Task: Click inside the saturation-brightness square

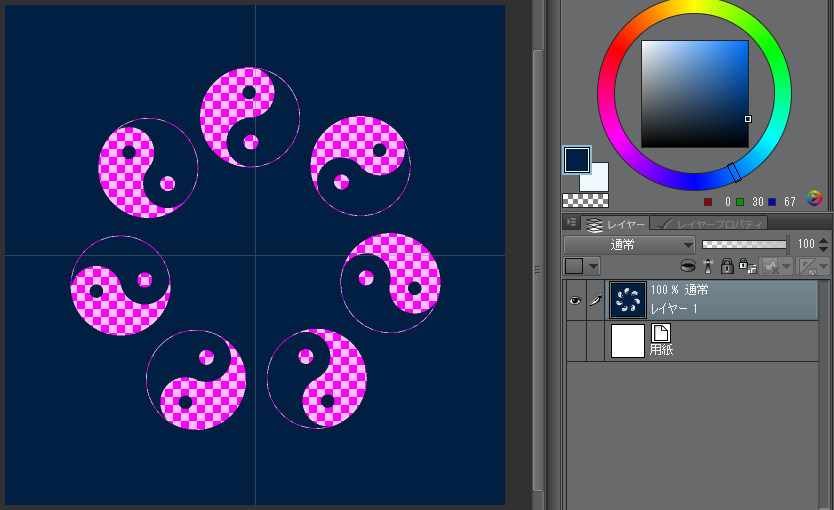Action: point(695,94)
